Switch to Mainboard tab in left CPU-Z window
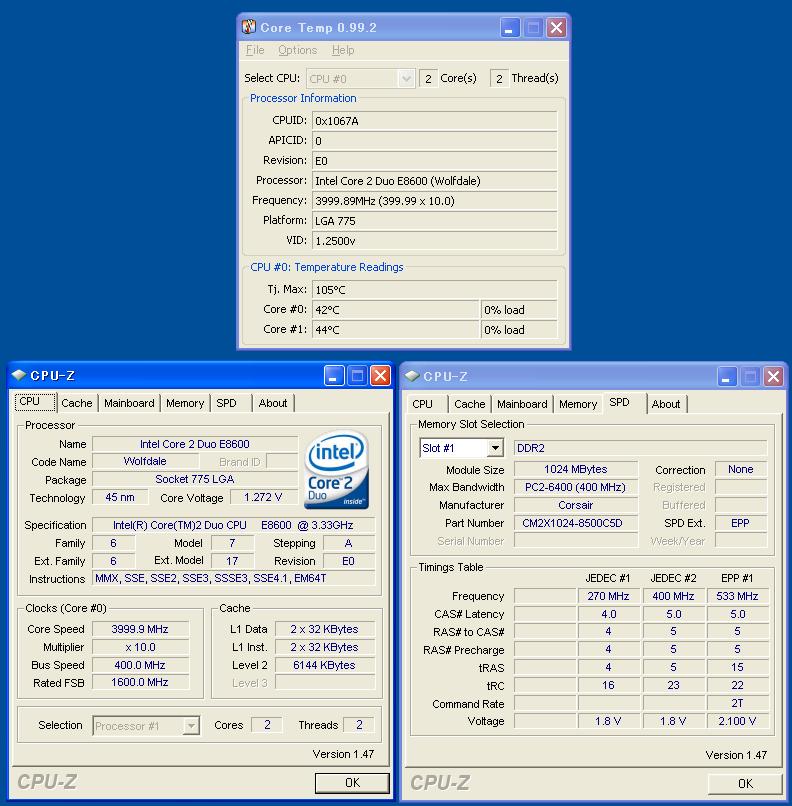Viewport: 792px width, 806px height. (129, 403)
